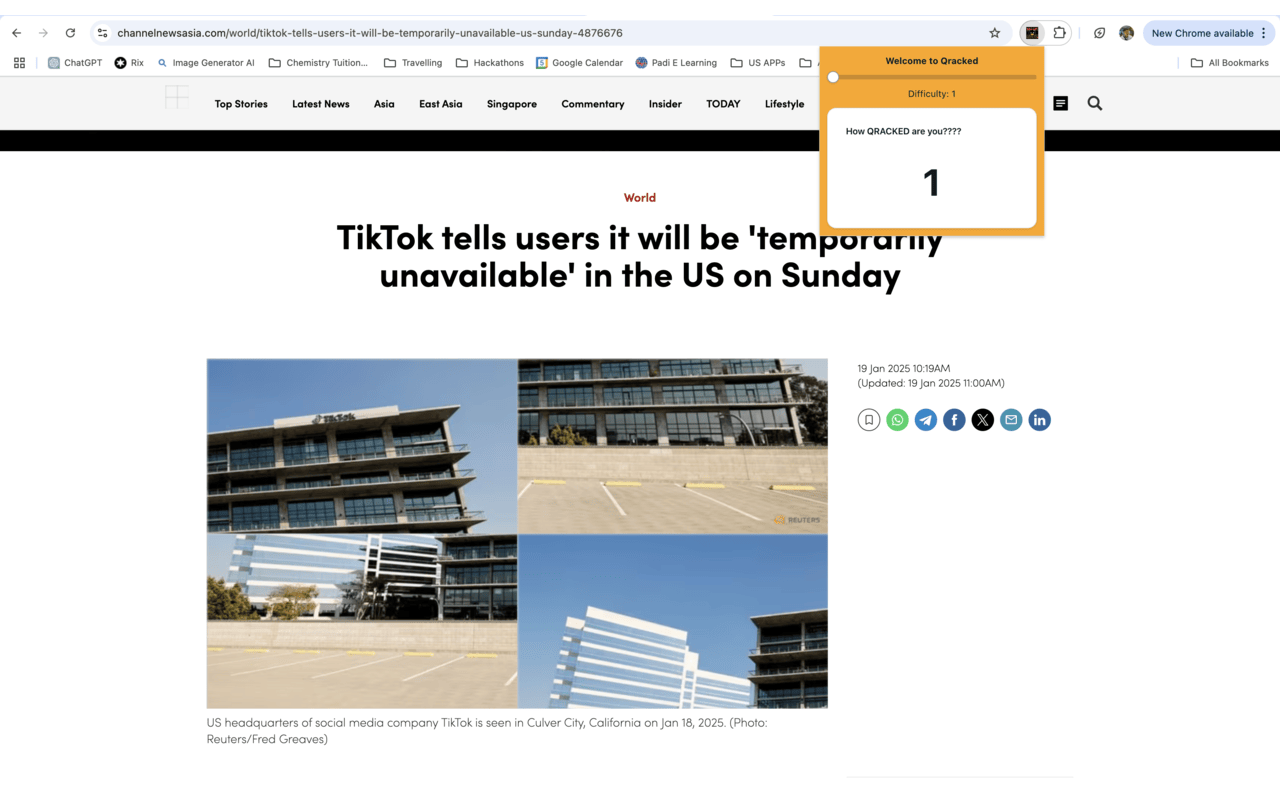The image size is (1280, 800).
Task: Open the article list icon beside the search
Action: pyautogui.click(x=1061, y=103)
